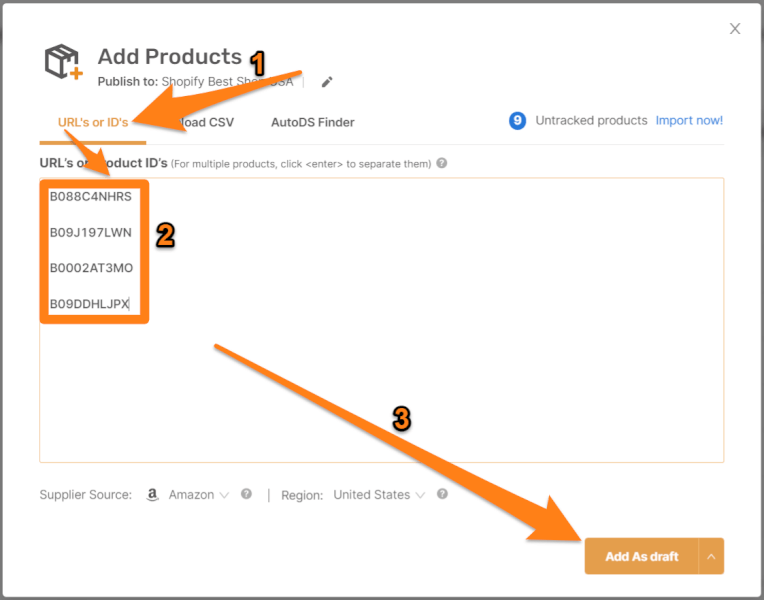Click help icon next to URL's or Product ID's
764x600 pixels.
[x=441, y=163]
